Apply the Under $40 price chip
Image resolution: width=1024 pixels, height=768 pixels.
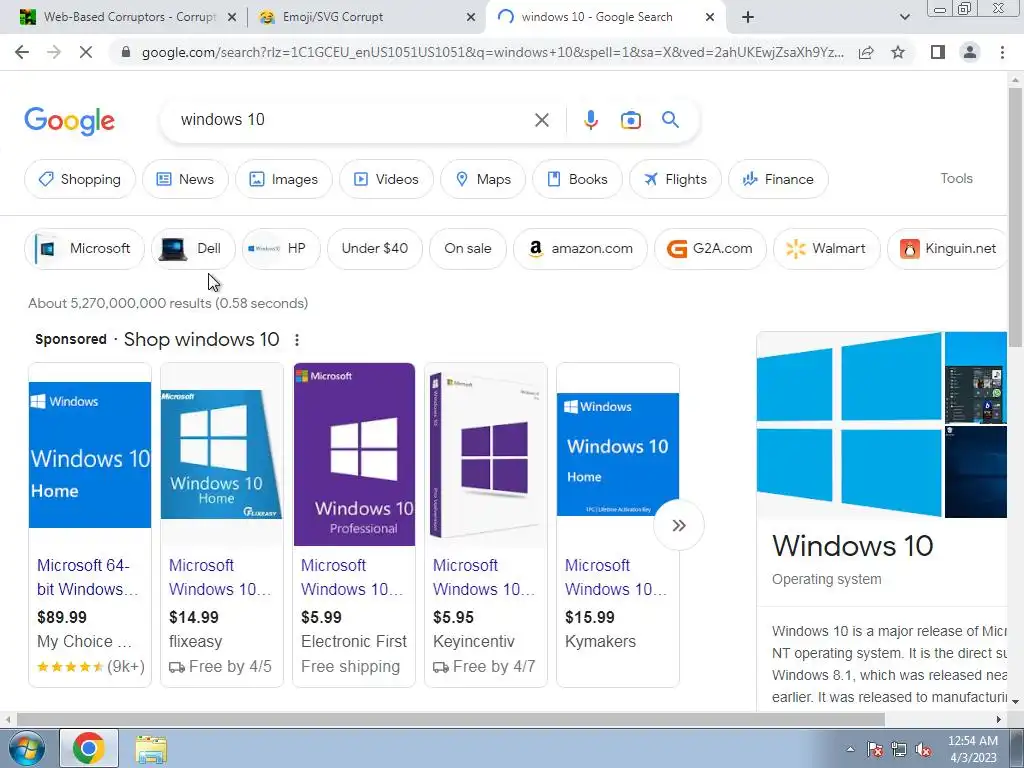click(374, 248)
